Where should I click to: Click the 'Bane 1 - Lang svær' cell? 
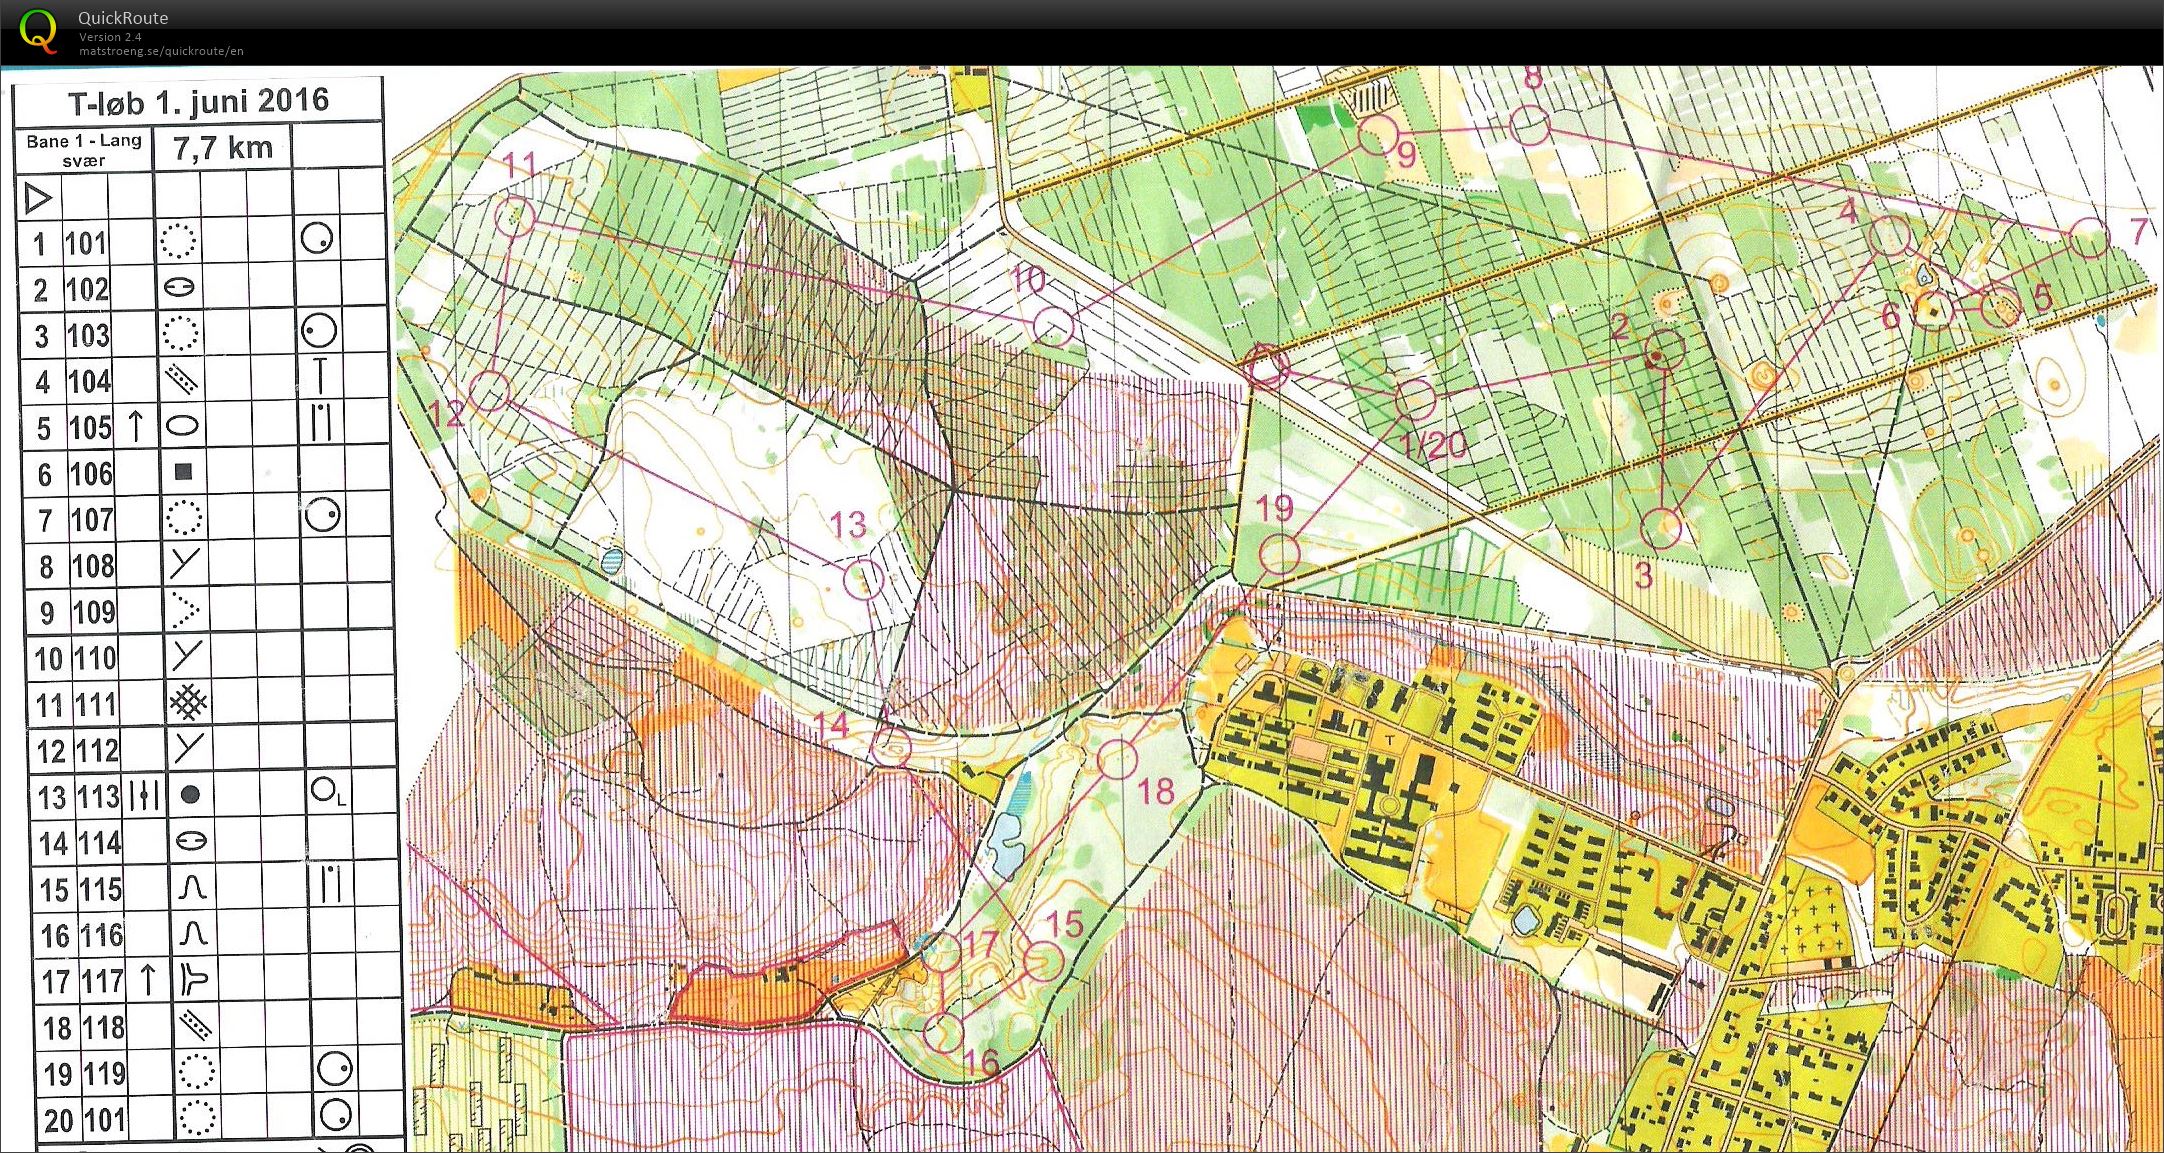tap(84, 150)
